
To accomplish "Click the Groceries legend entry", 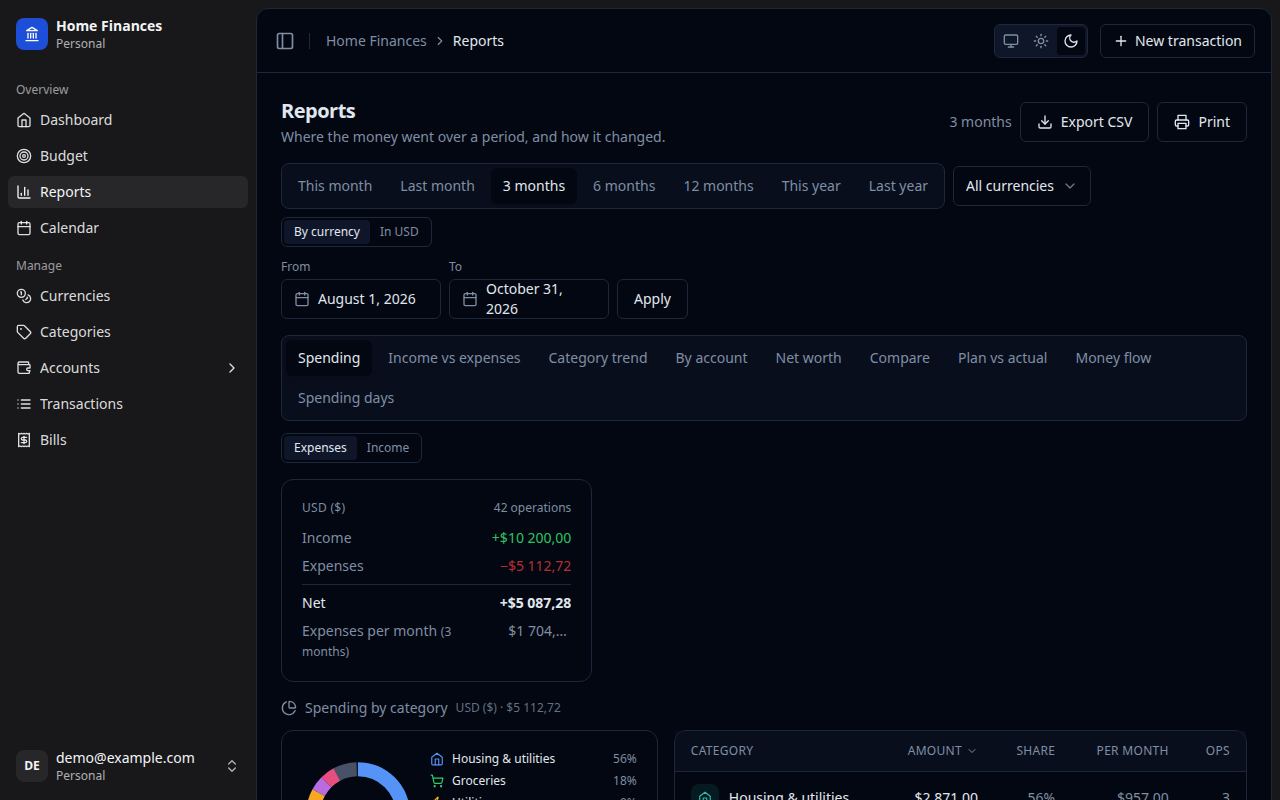I will [x=533, y=781].
